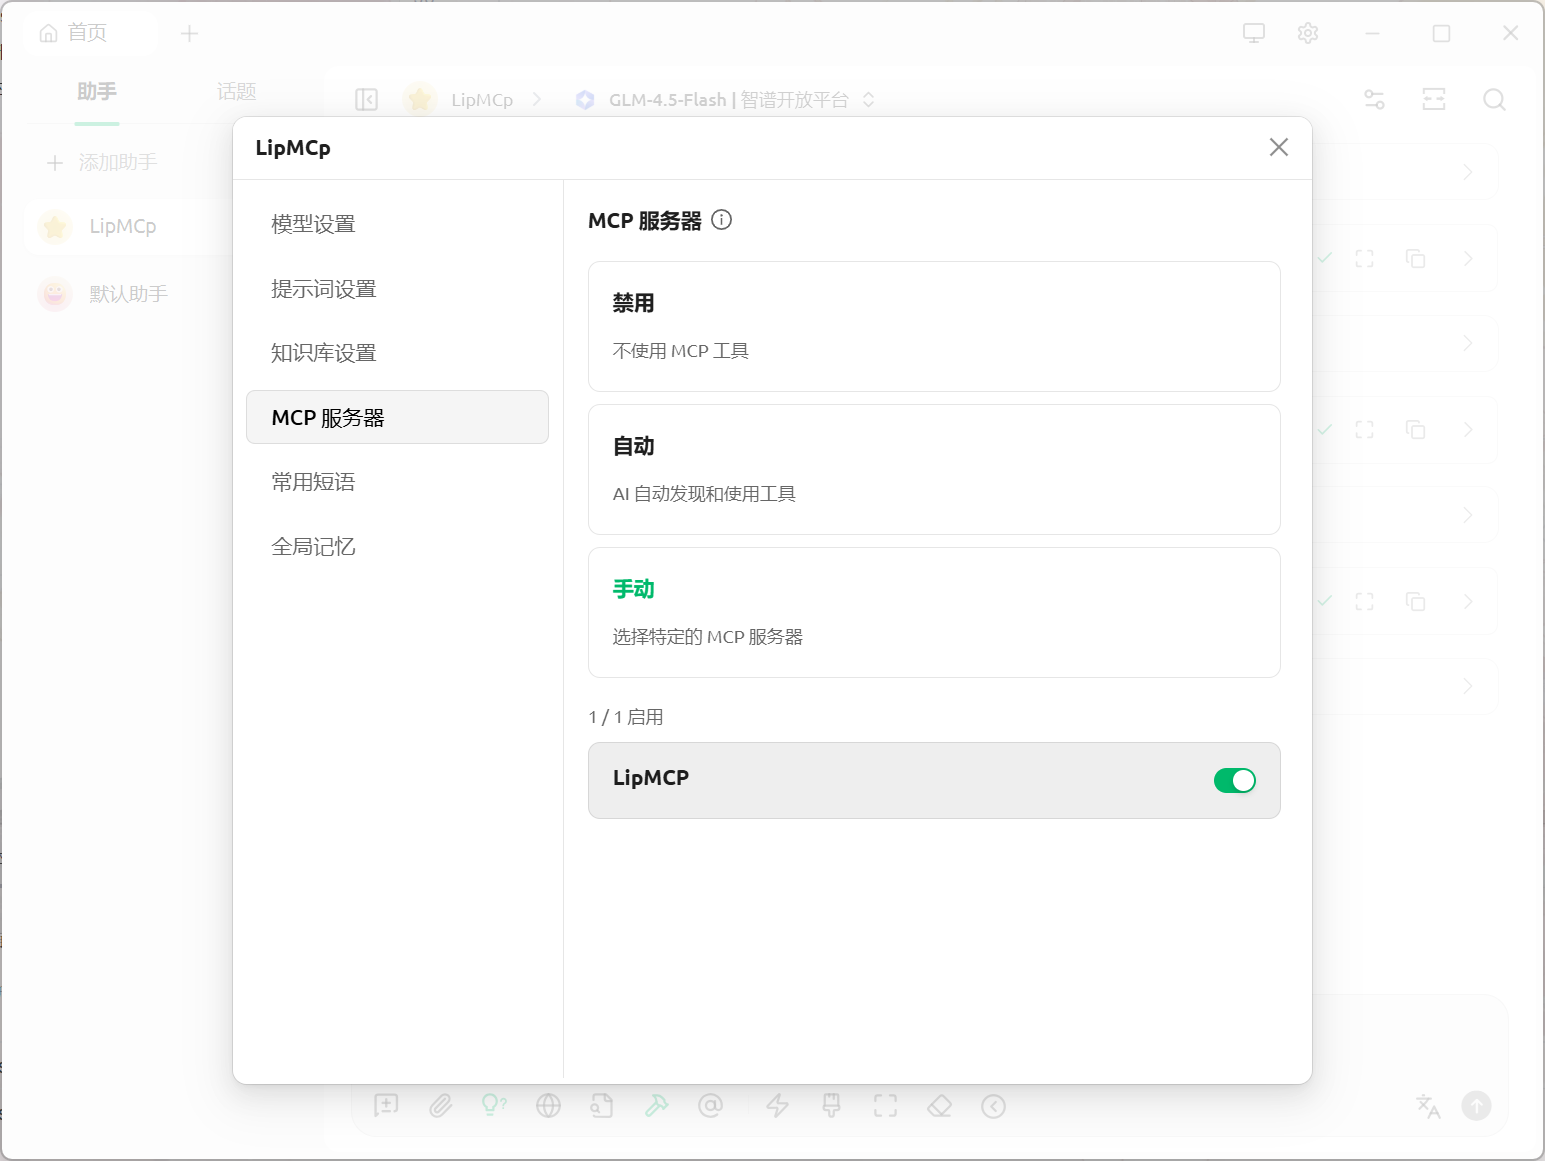Open the sliders settings icon in header
Viewport: 1545px width, 1161px height.
tap(1375, 99)
